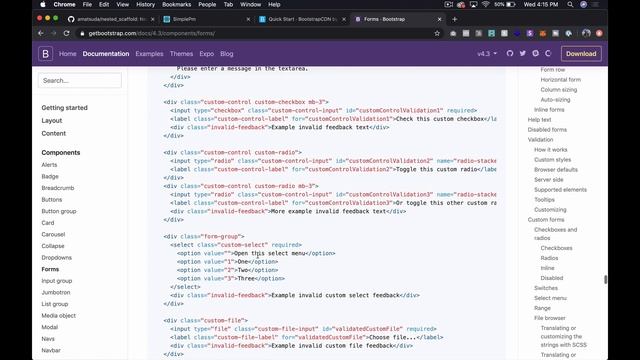Close the SimplePm tab

pos(248,19)
